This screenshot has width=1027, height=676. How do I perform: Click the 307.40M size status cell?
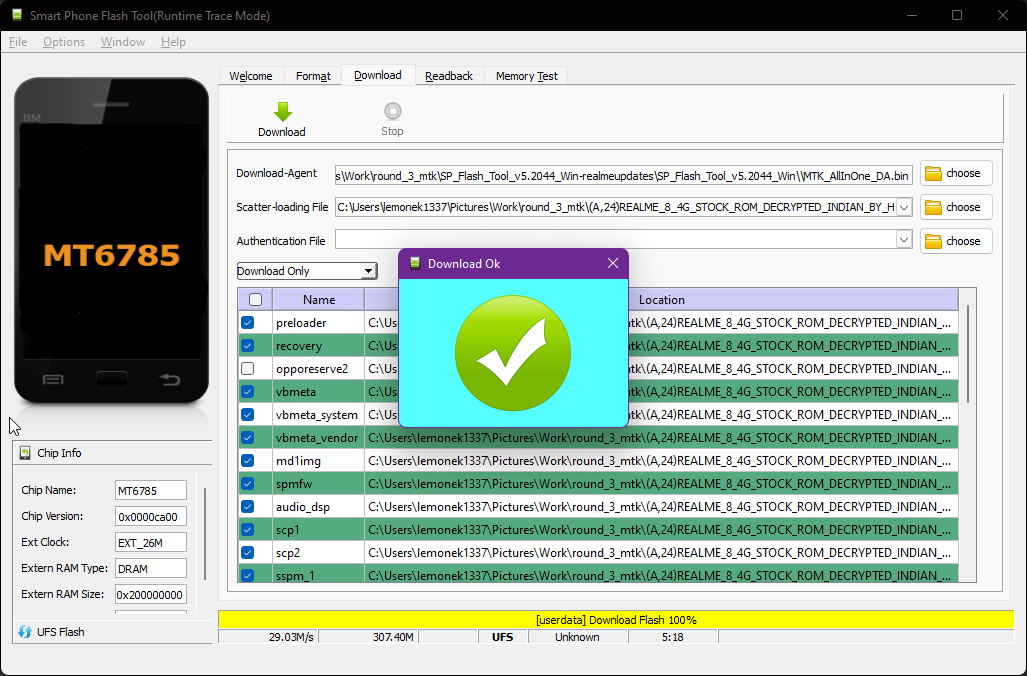tap(368, 637)
